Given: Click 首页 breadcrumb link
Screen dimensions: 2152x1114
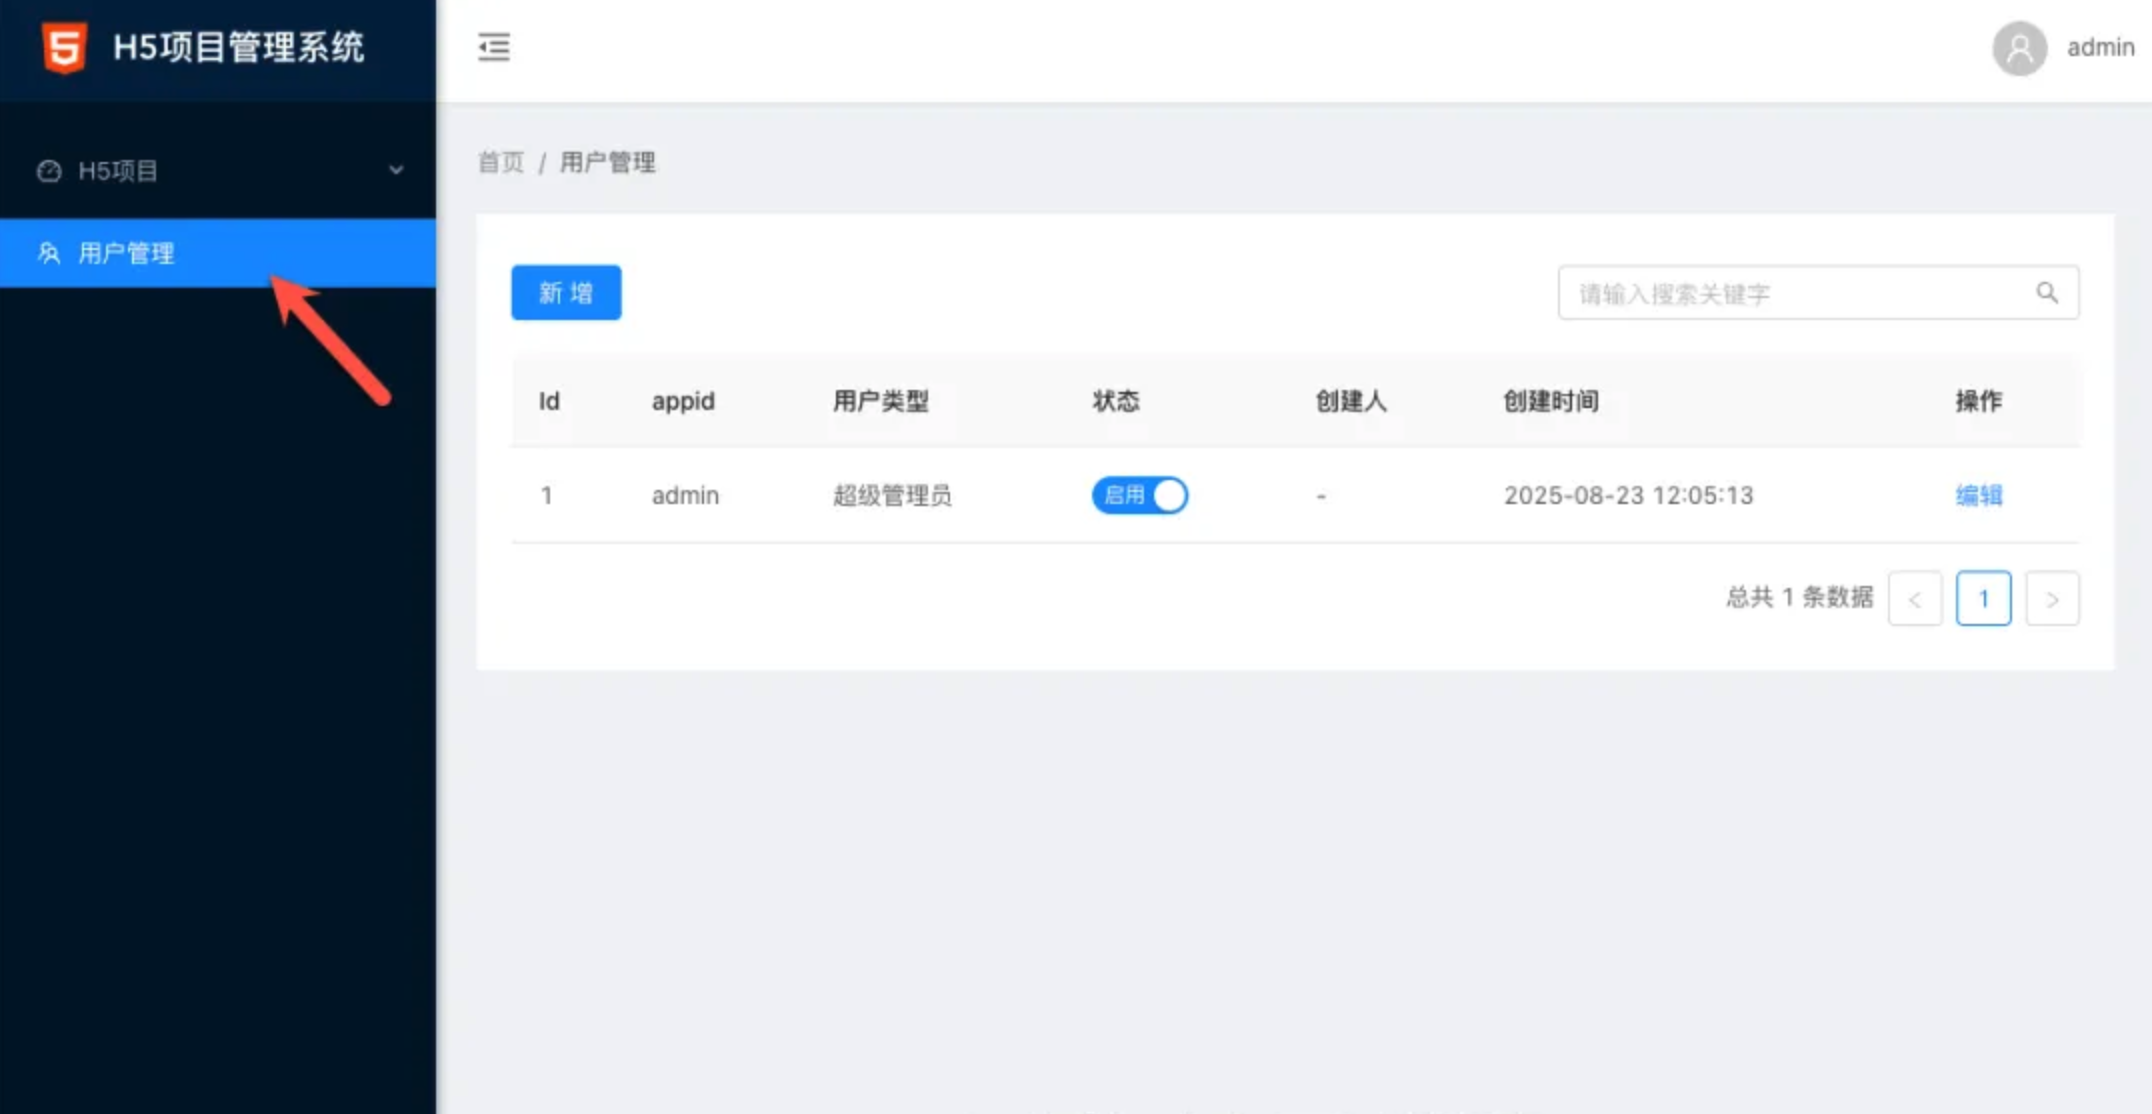Looking at the screenshot, I should pos(501,162).
